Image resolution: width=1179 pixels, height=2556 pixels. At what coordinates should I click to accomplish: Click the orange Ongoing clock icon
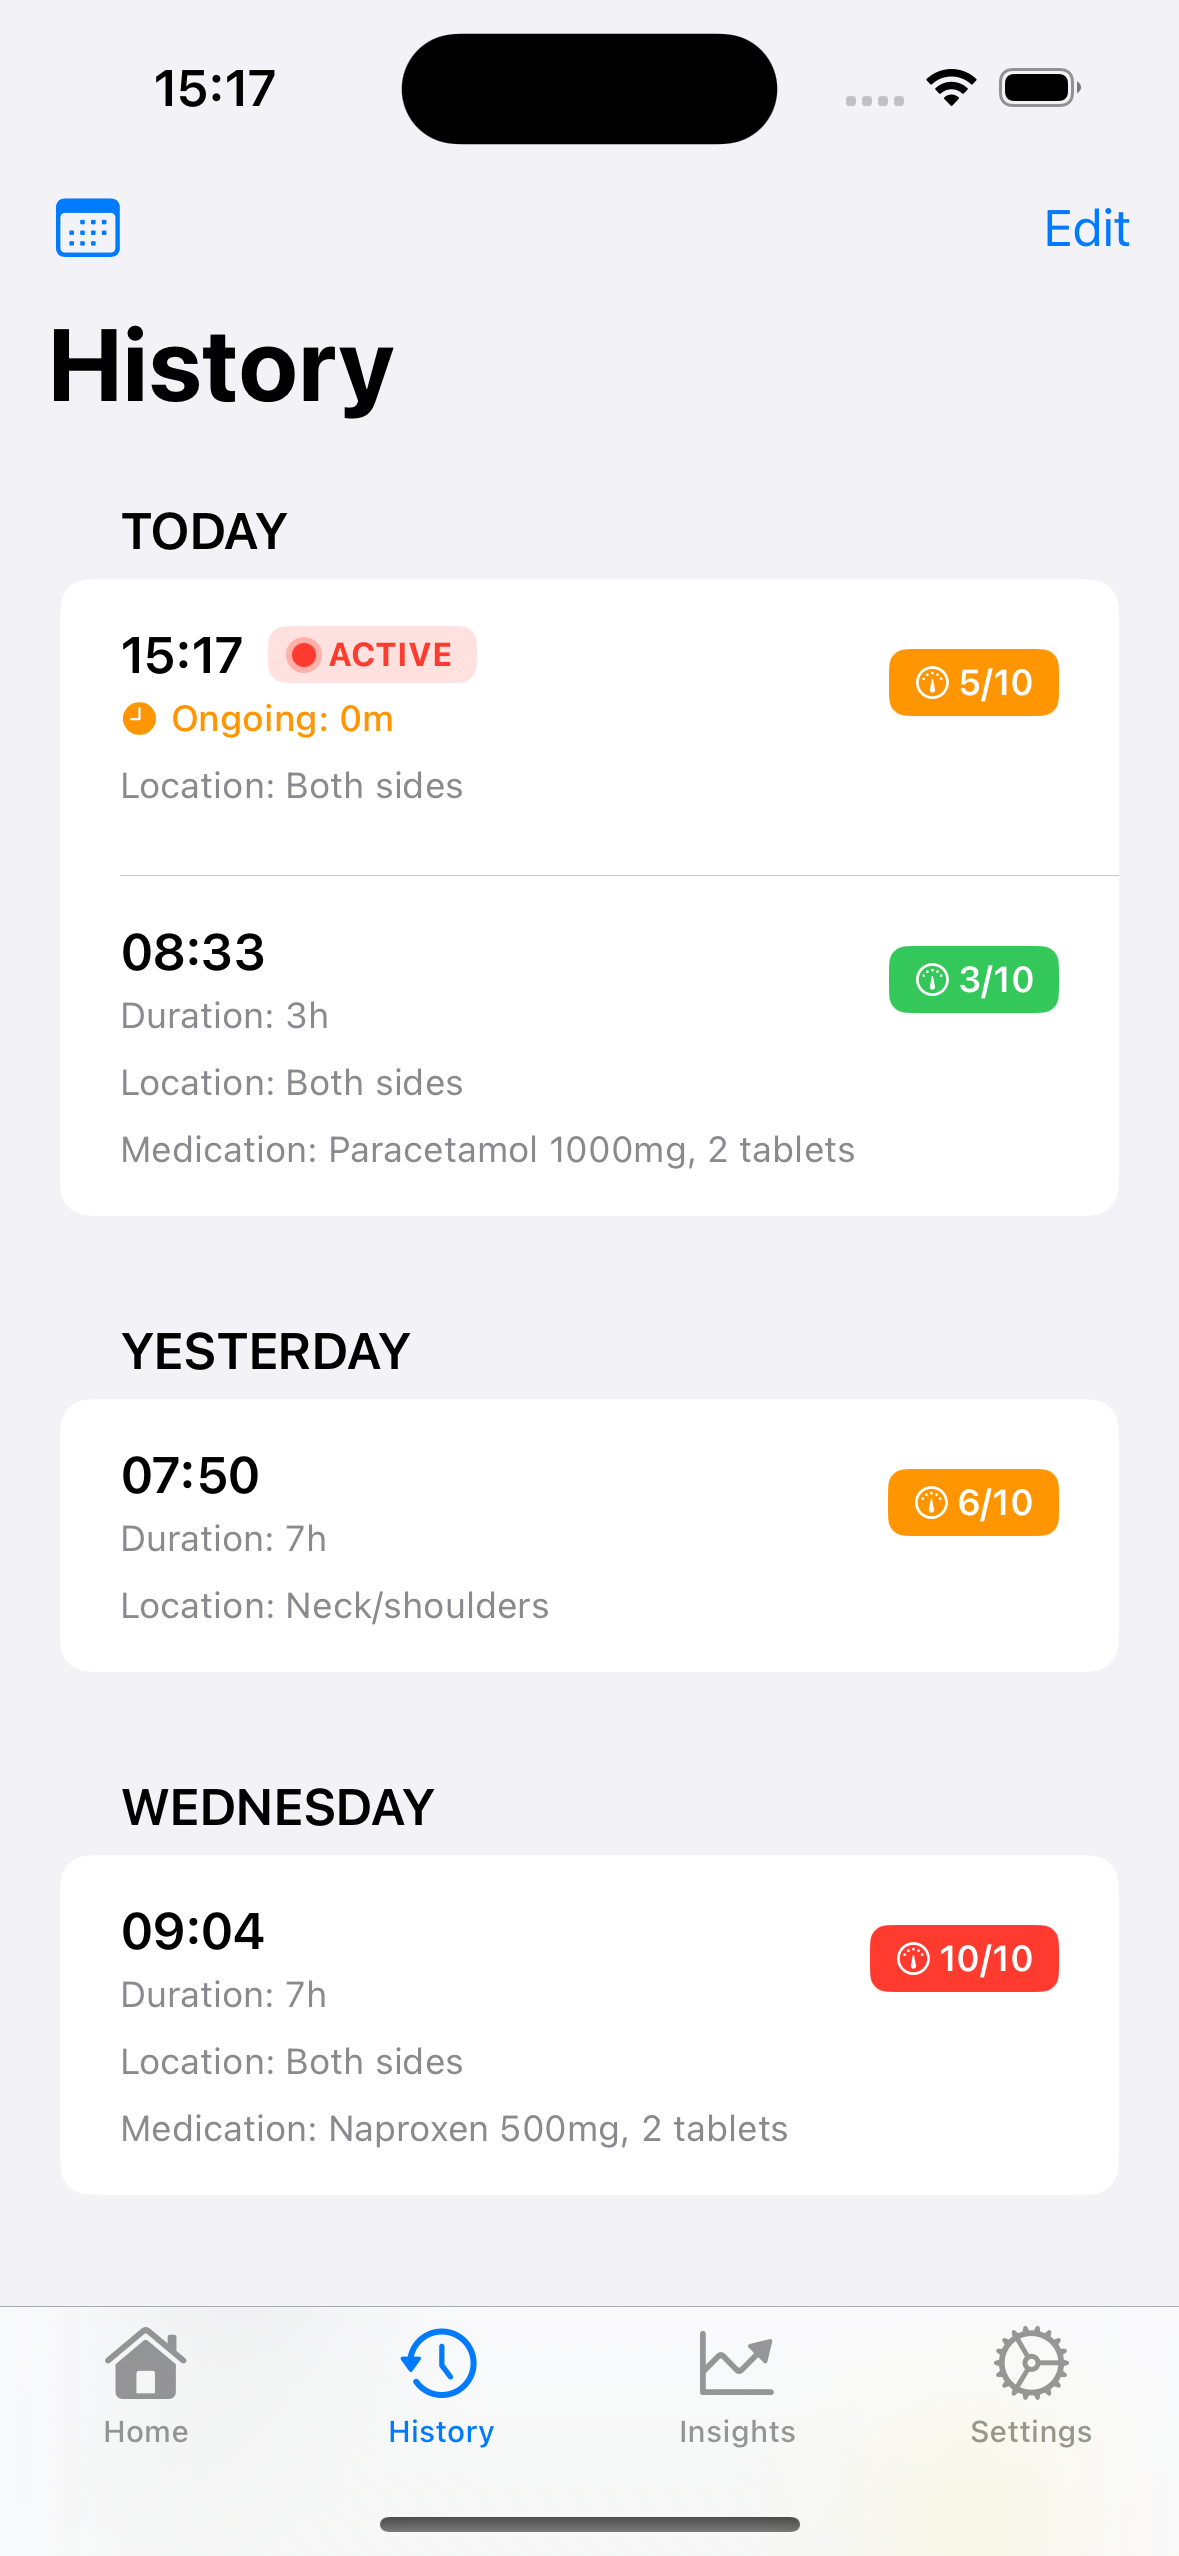coord(139,719)
